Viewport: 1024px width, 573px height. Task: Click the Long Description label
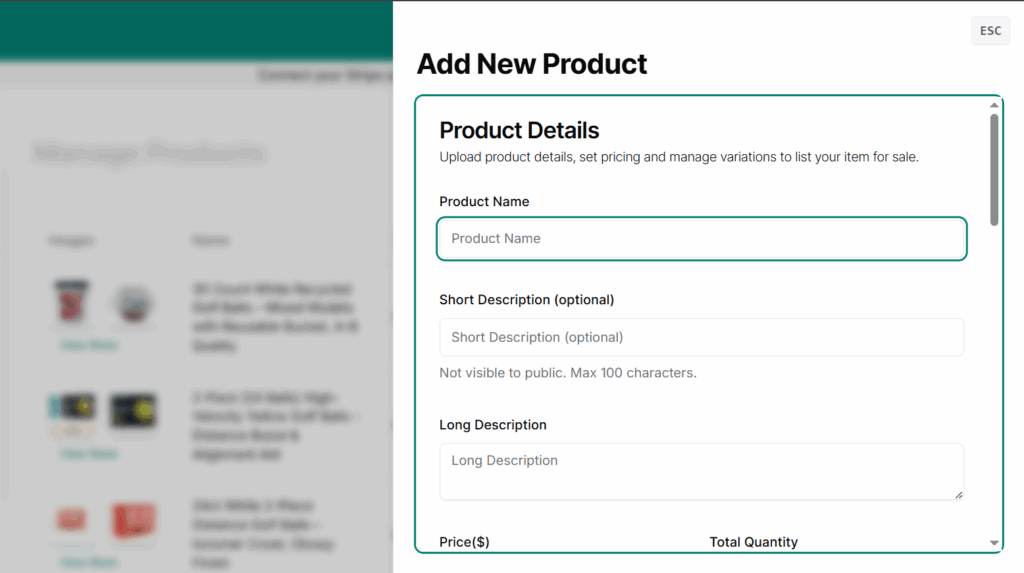[x=492, y=425]
